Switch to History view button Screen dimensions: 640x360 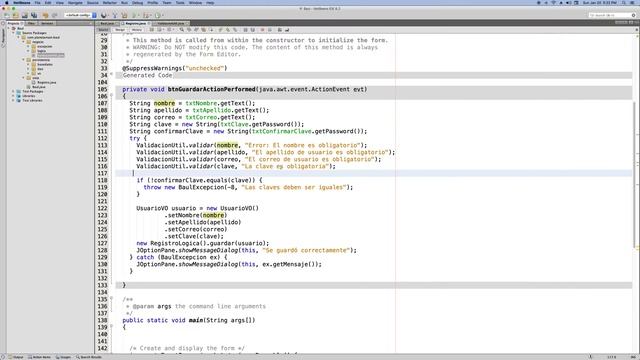pos(137,30)
